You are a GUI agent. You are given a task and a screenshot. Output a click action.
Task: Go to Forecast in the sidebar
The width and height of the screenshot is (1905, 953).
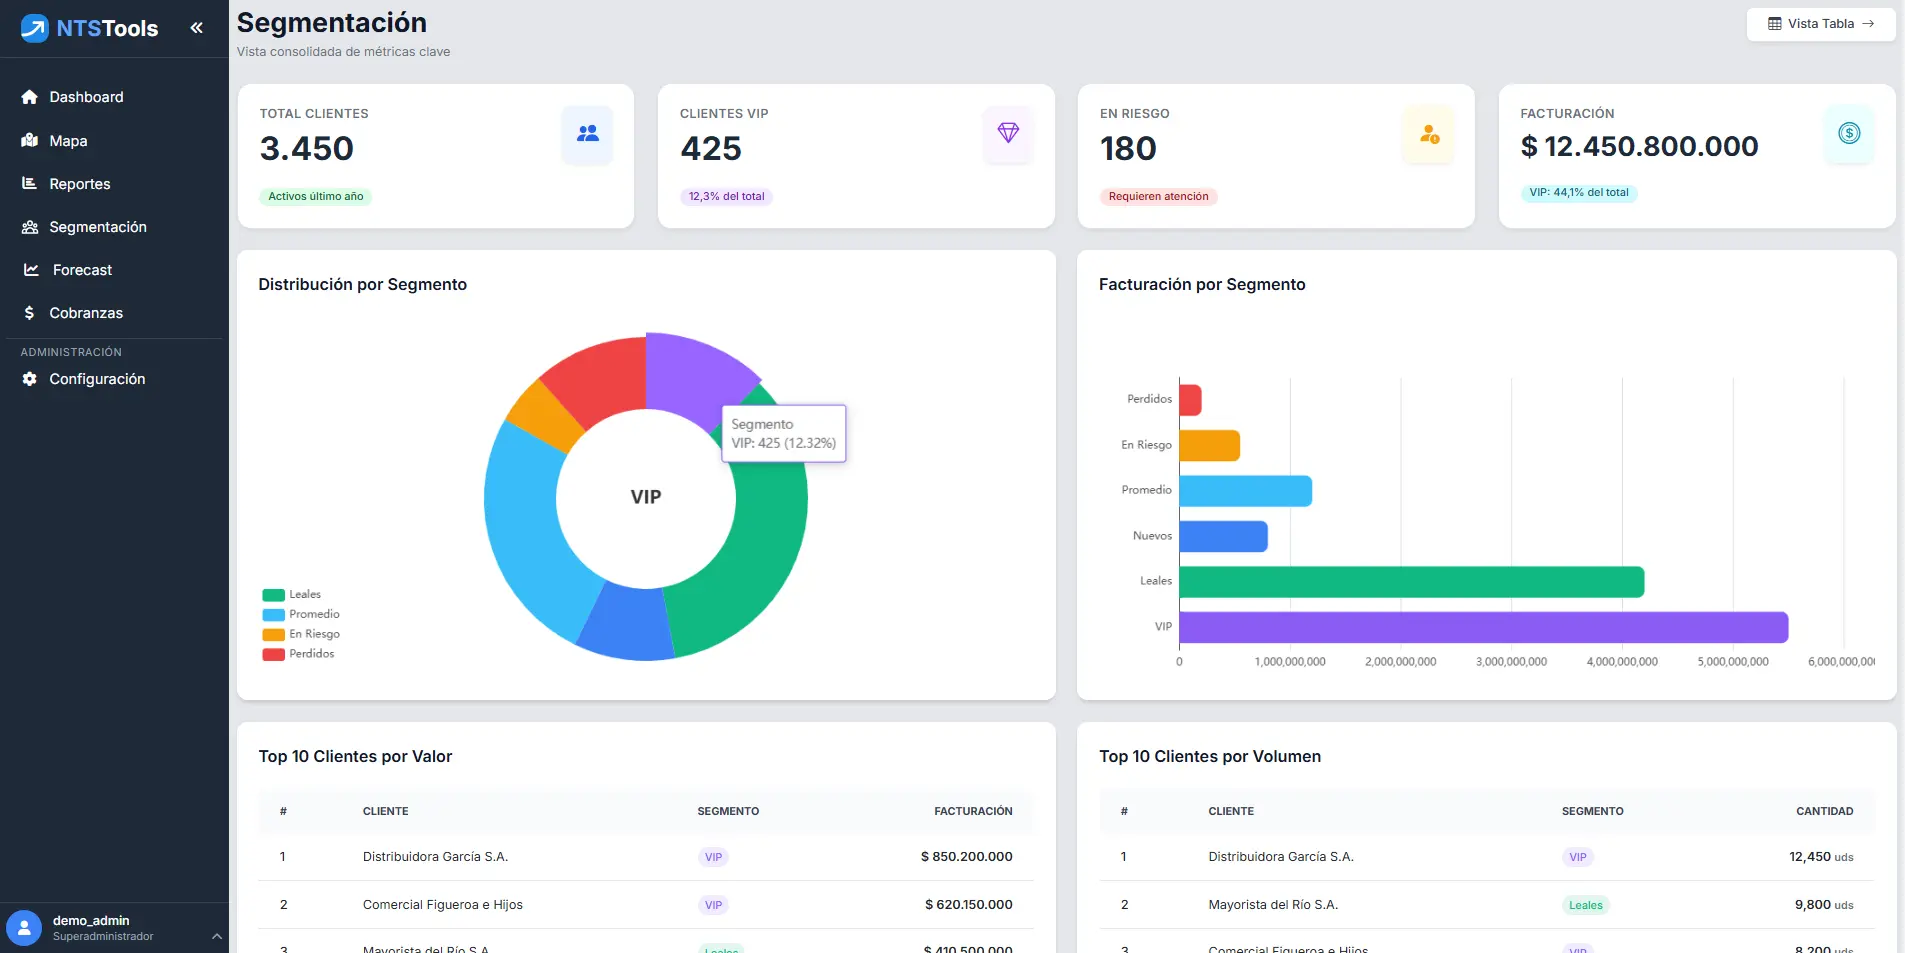82,270
